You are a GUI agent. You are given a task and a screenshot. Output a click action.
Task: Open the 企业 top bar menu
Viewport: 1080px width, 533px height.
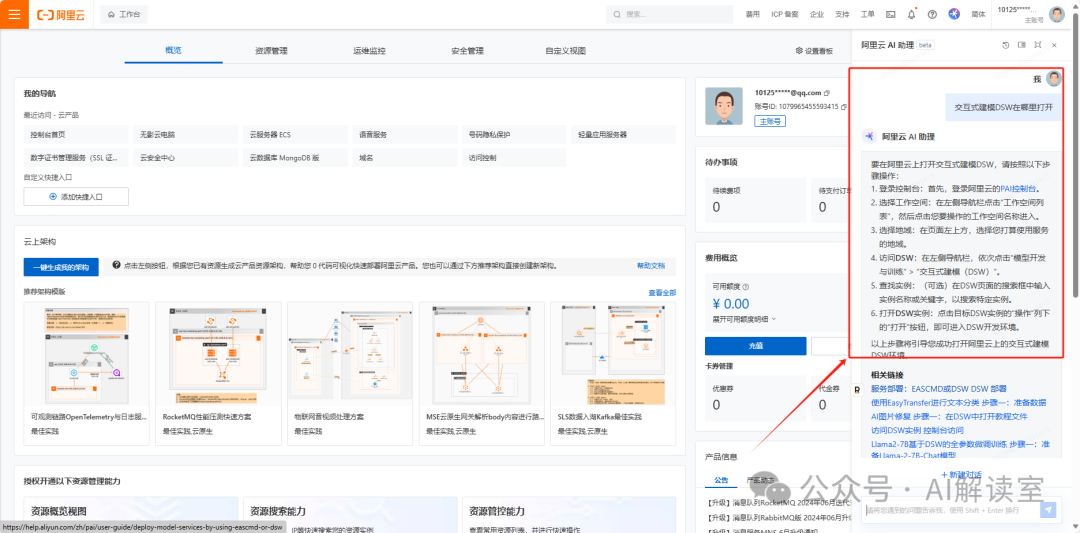pos(817,14)
